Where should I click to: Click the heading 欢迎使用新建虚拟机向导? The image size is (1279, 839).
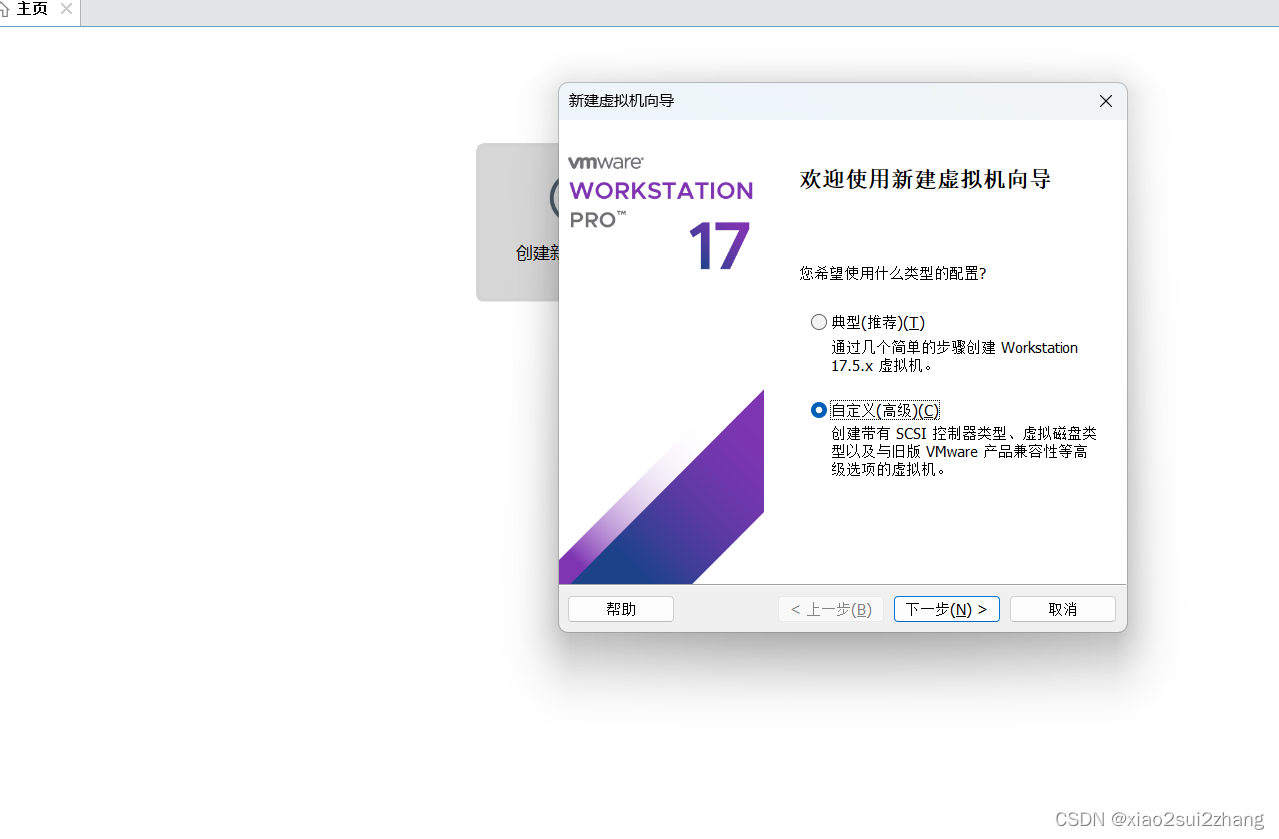click(x=925, y=180)
